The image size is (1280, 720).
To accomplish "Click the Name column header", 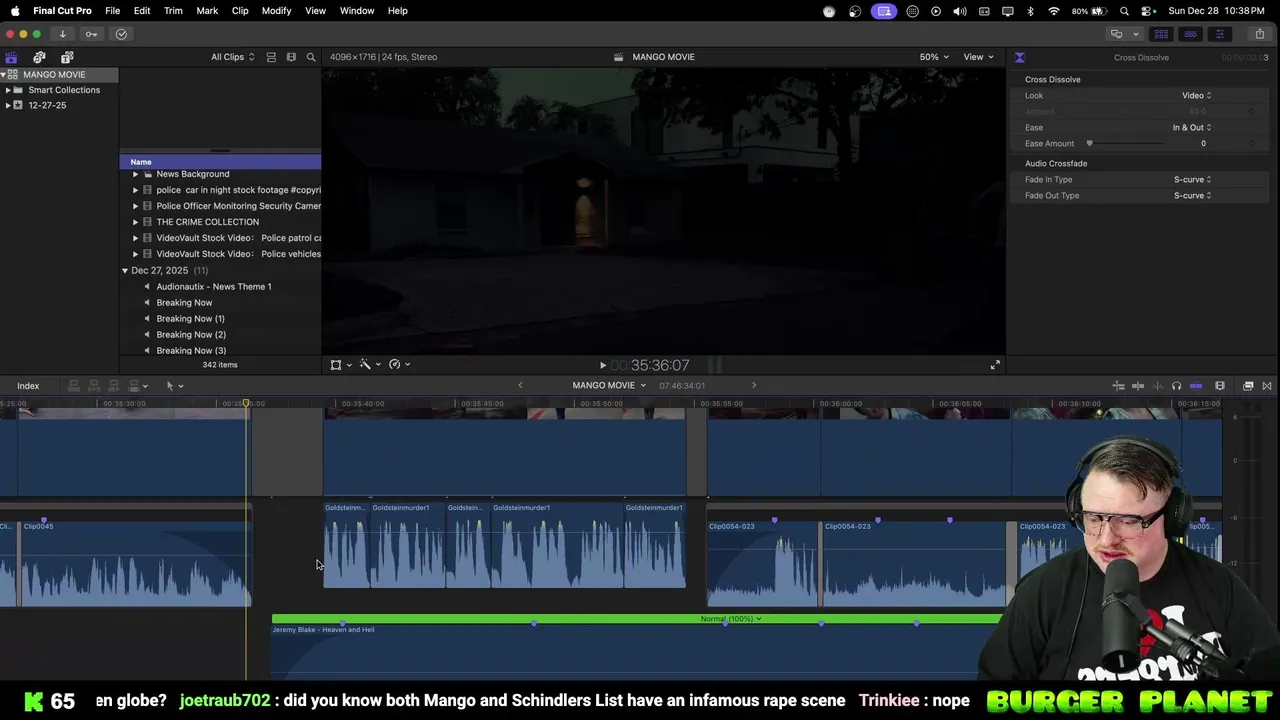I will coord(220,162).
